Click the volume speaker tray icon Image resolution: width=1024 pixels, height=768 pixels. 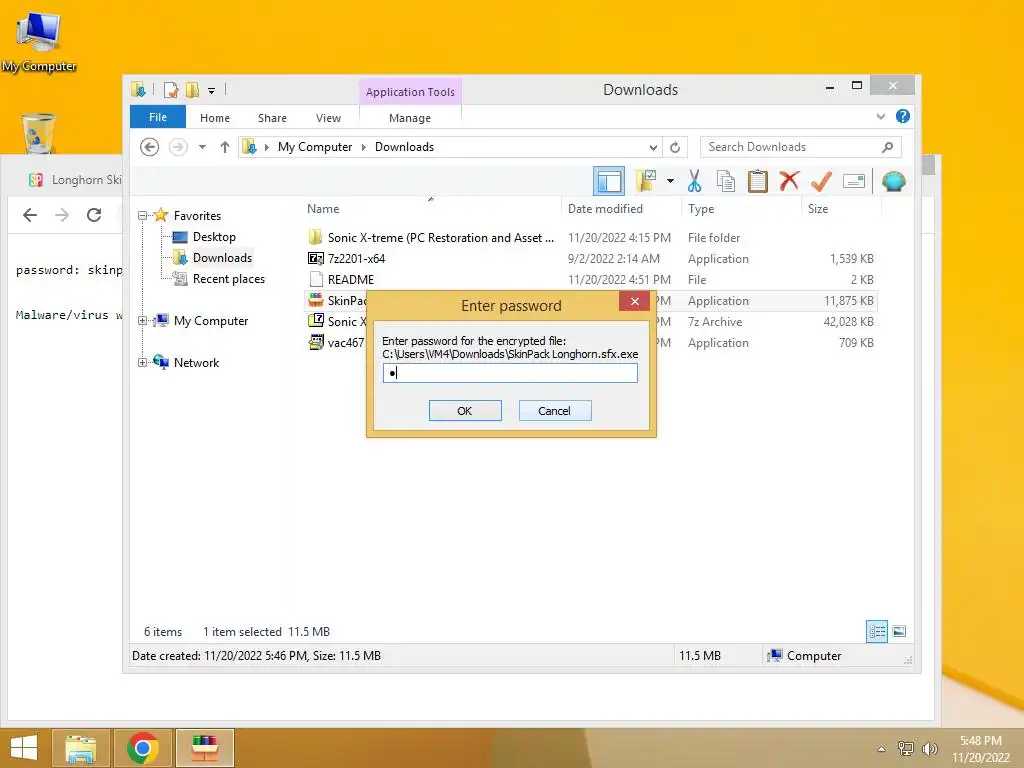pos(929,749)
